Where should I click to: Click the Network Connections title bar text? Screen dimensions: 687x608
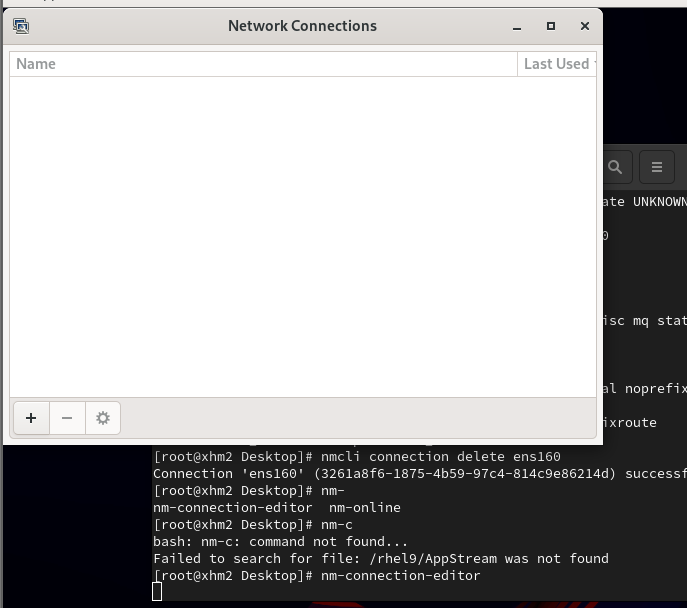[302, 26]
